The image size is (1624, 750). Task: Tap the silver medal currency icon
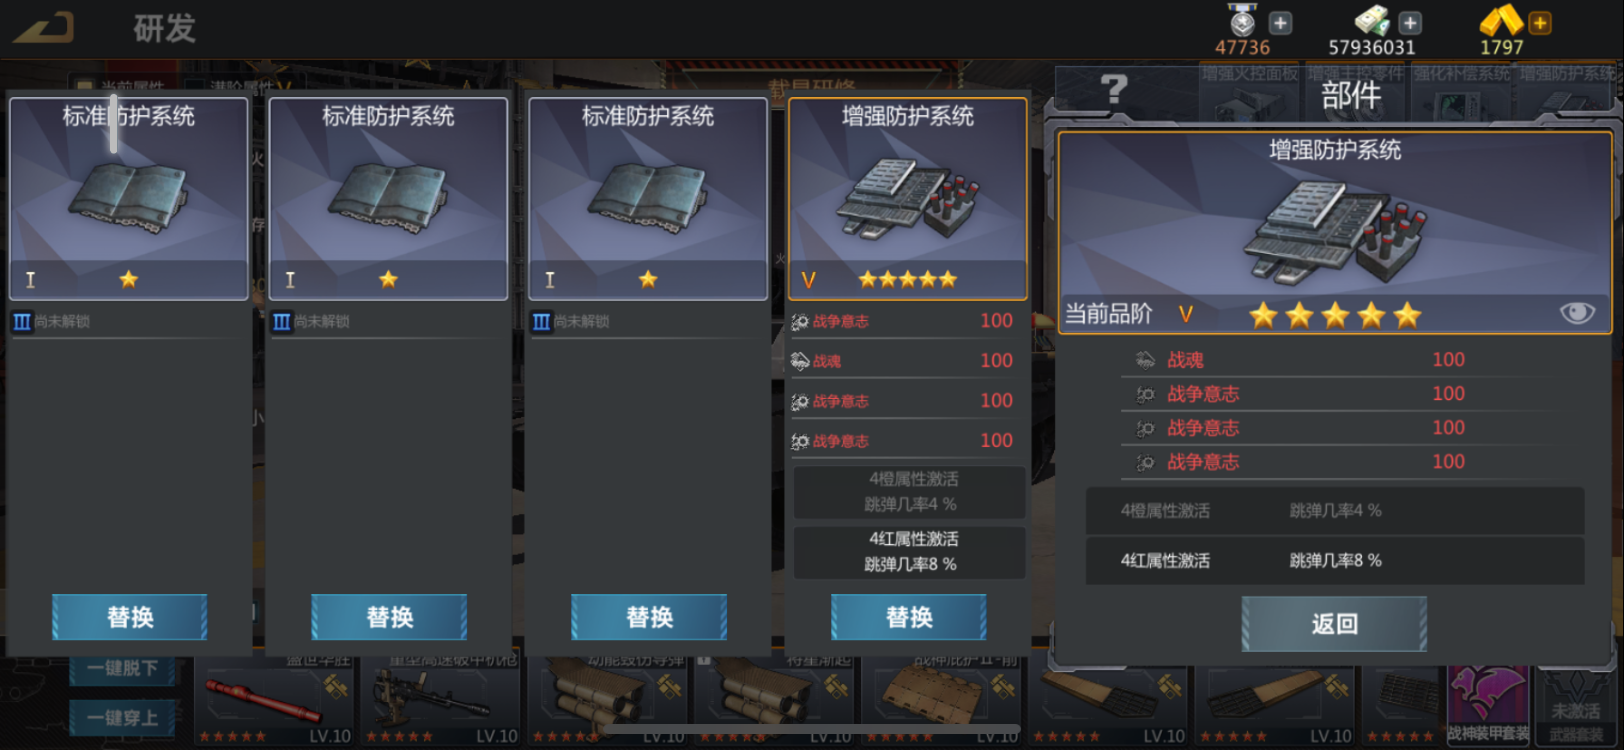(x=1242, y=20)
